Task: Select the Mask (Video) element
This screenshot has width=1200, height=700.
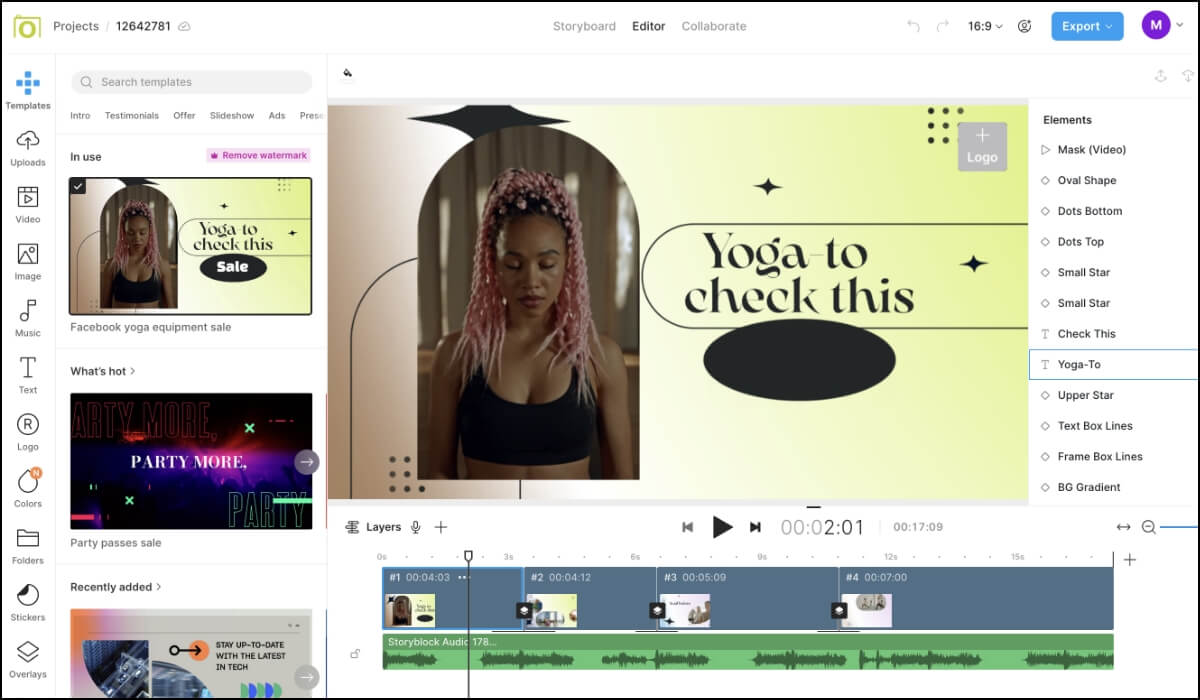Action: point(1113,150)
